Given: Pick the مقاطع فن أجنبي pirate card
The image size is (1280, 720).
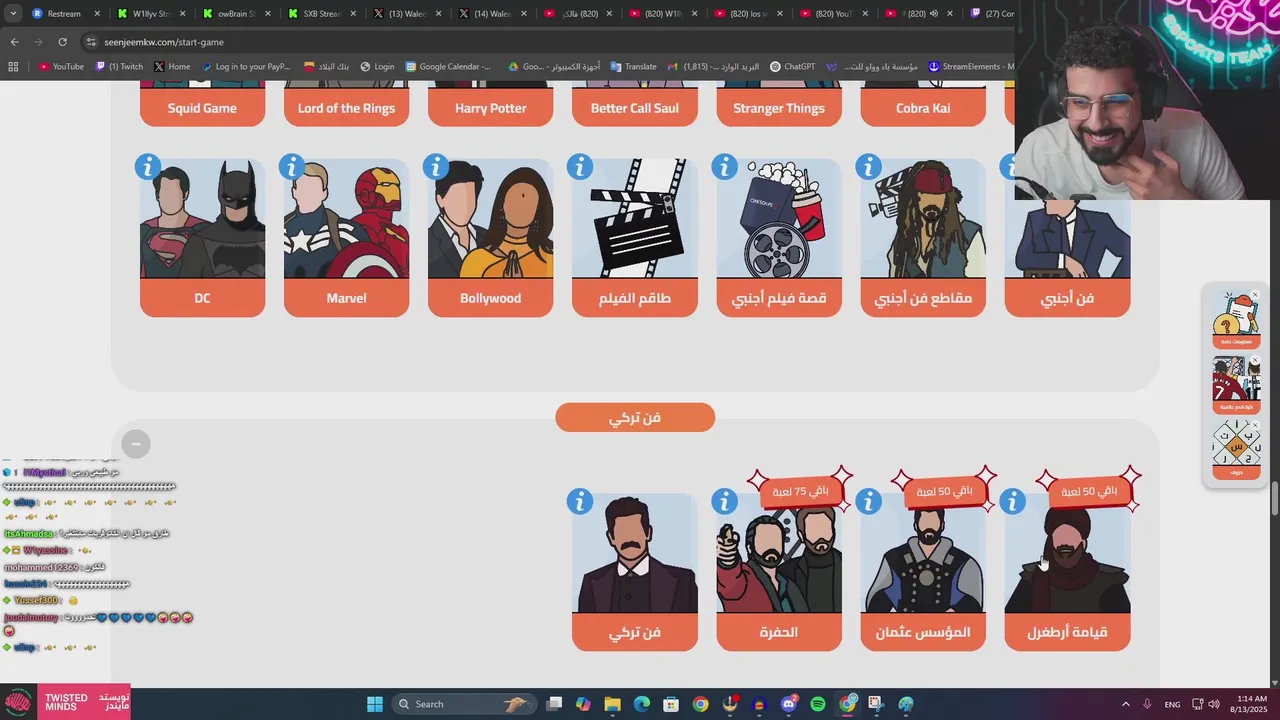Looking at the screenshot, I should 923,238.
